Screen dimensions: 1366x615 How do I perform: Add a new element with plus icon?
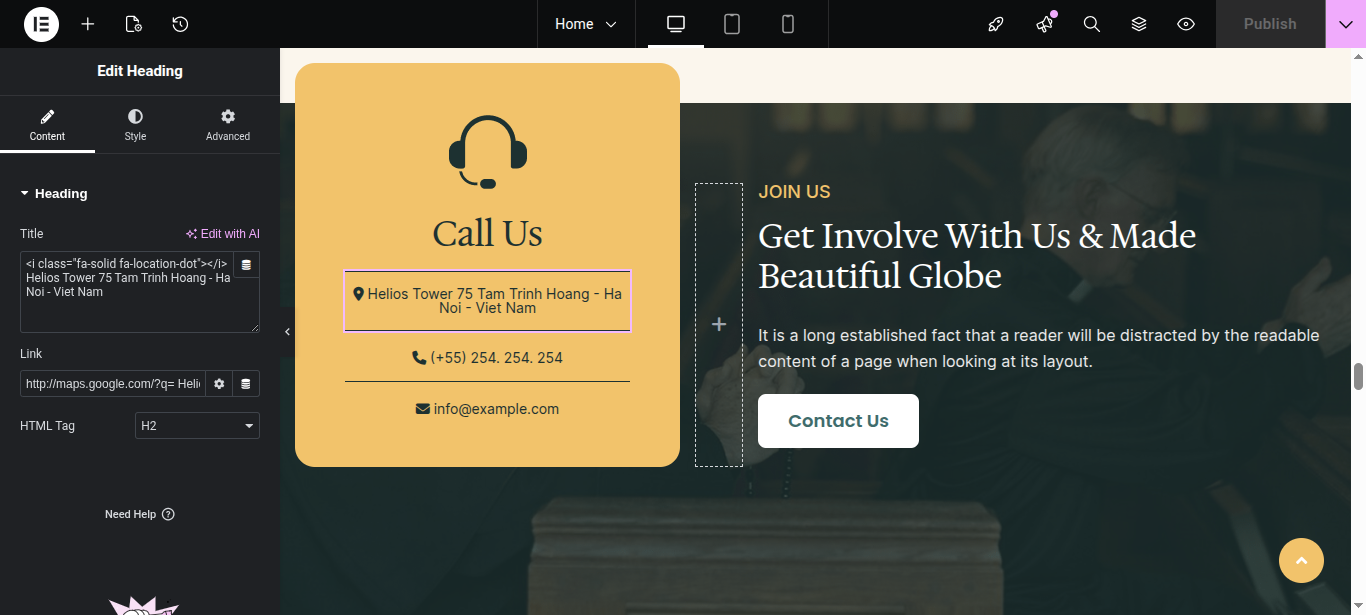[88, 24]
